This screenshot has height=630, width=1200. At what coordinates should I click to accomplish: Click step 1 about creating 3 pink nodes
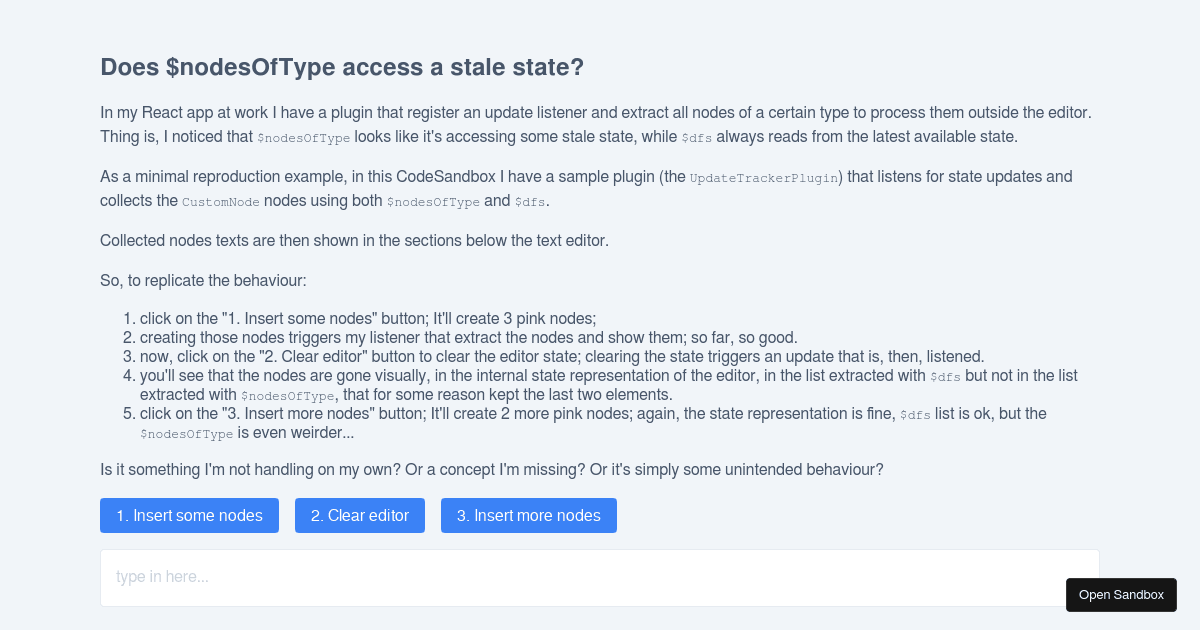368,318
